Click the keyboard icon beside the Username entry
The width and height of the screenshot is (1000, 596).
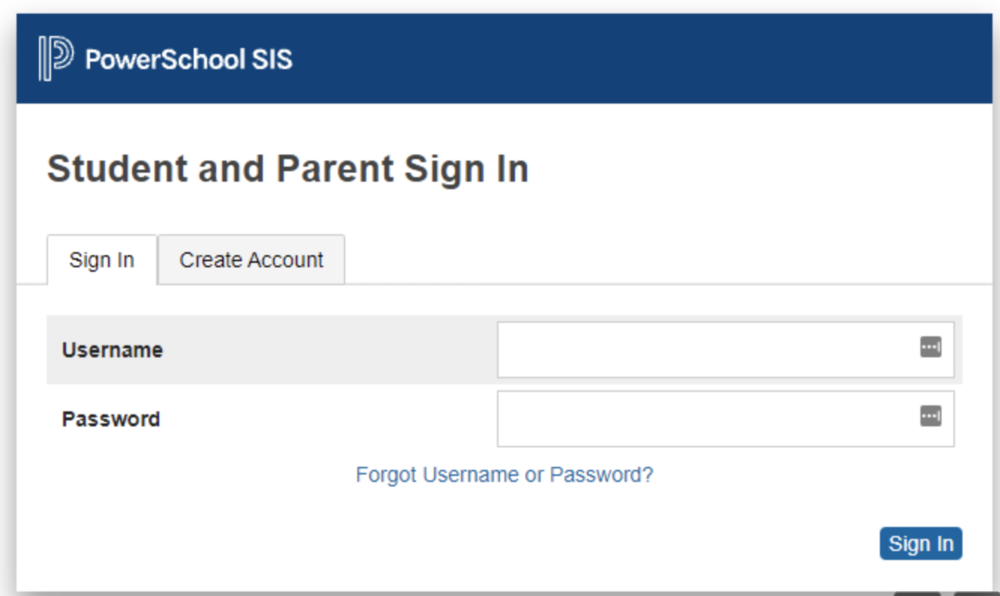click(x=932, y=345)
